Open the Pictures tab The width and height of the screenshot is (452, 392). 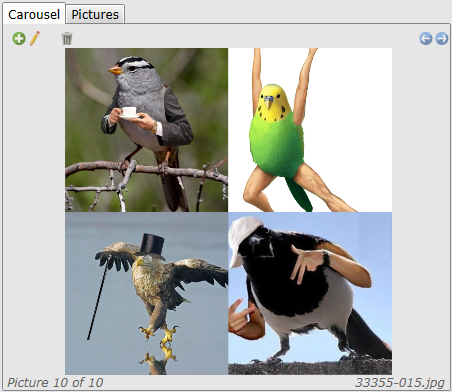click(95, 15)
